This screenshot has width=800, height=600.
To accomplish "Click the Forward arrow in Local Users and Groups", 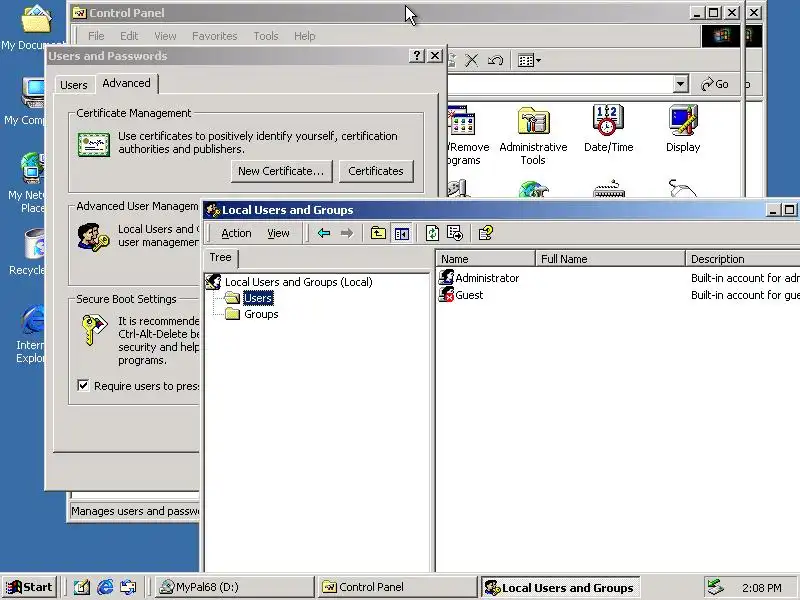I will [347, 233].
